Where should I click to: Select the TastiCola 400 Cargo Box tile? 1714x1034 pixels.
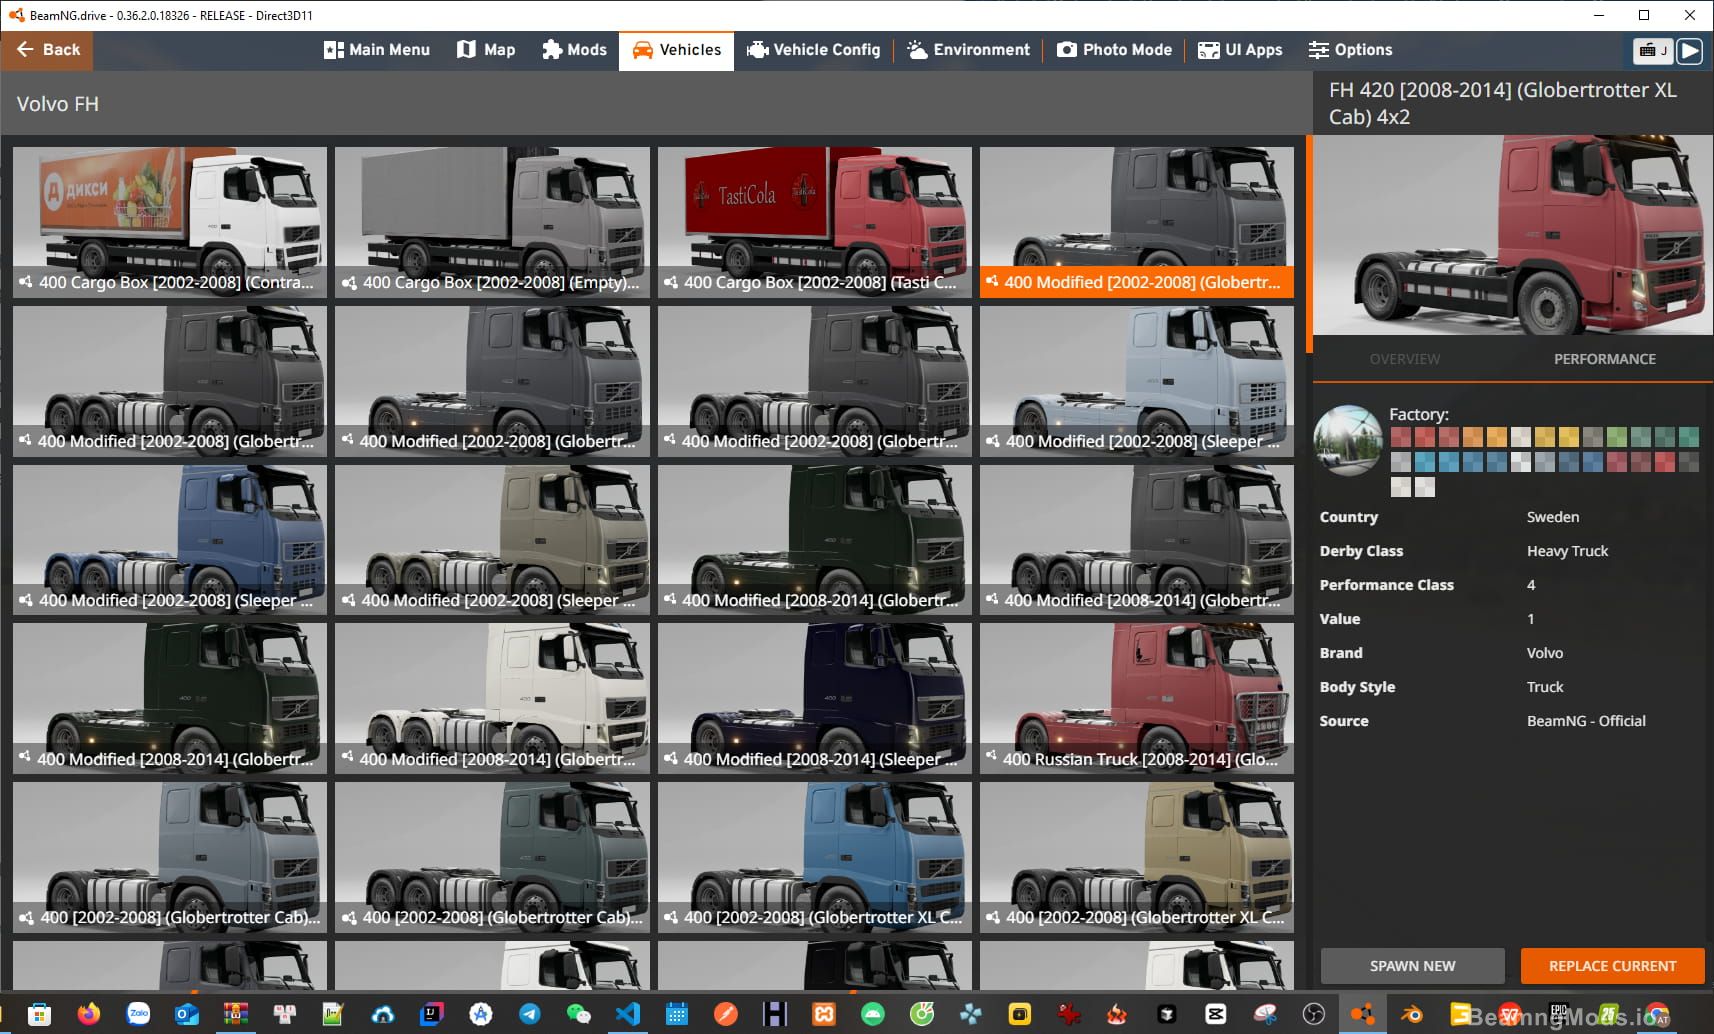point(815,222)
